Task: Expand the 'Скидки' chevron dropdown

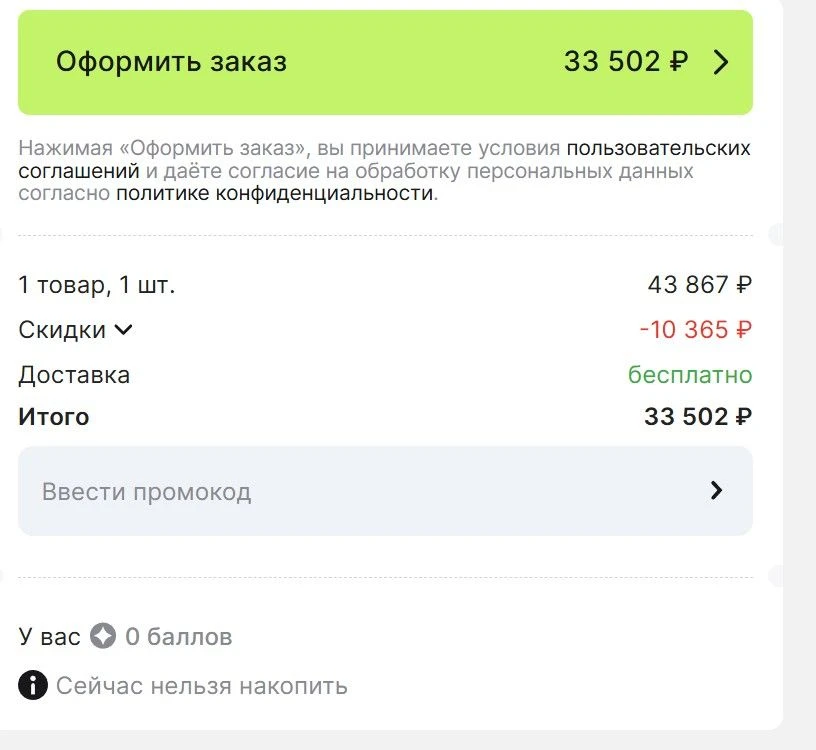Action: [123, 329]
